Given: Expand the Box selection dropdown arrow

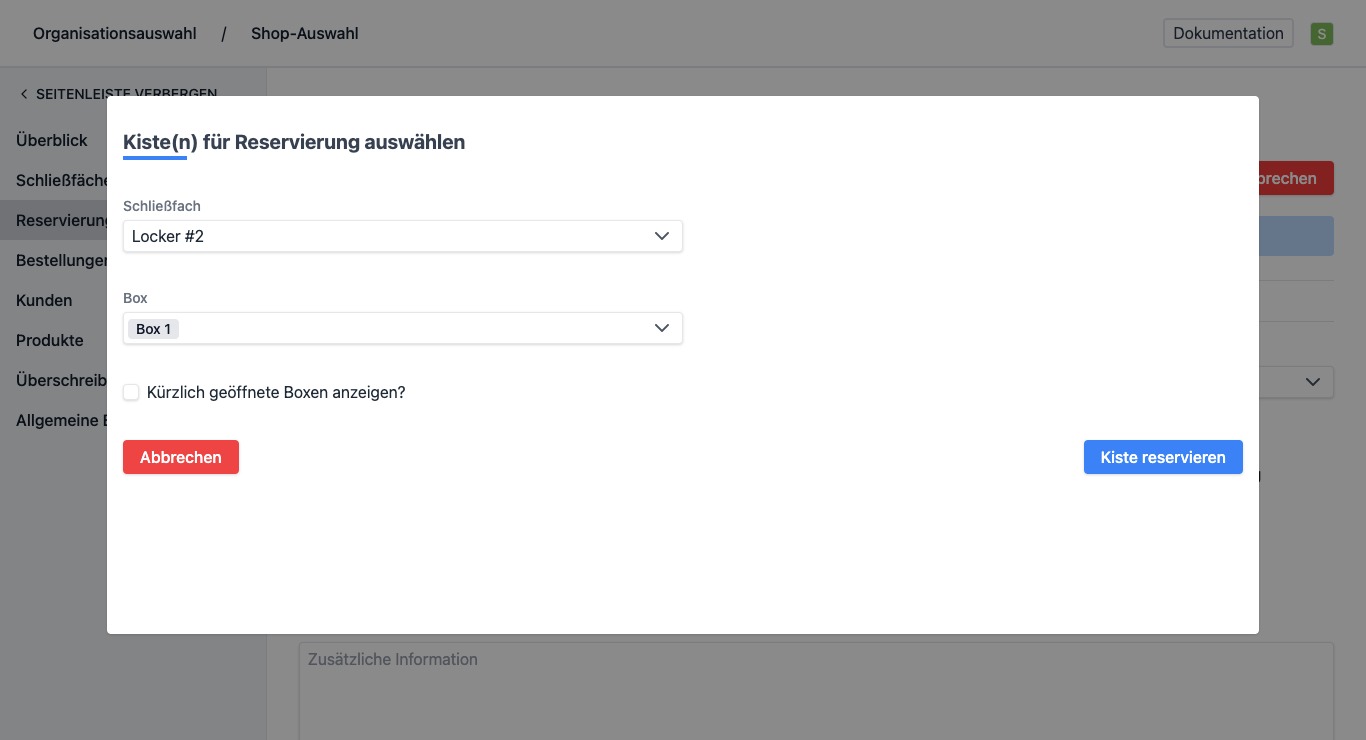Looking at the screenshot, I should click(x=661, y=329).
